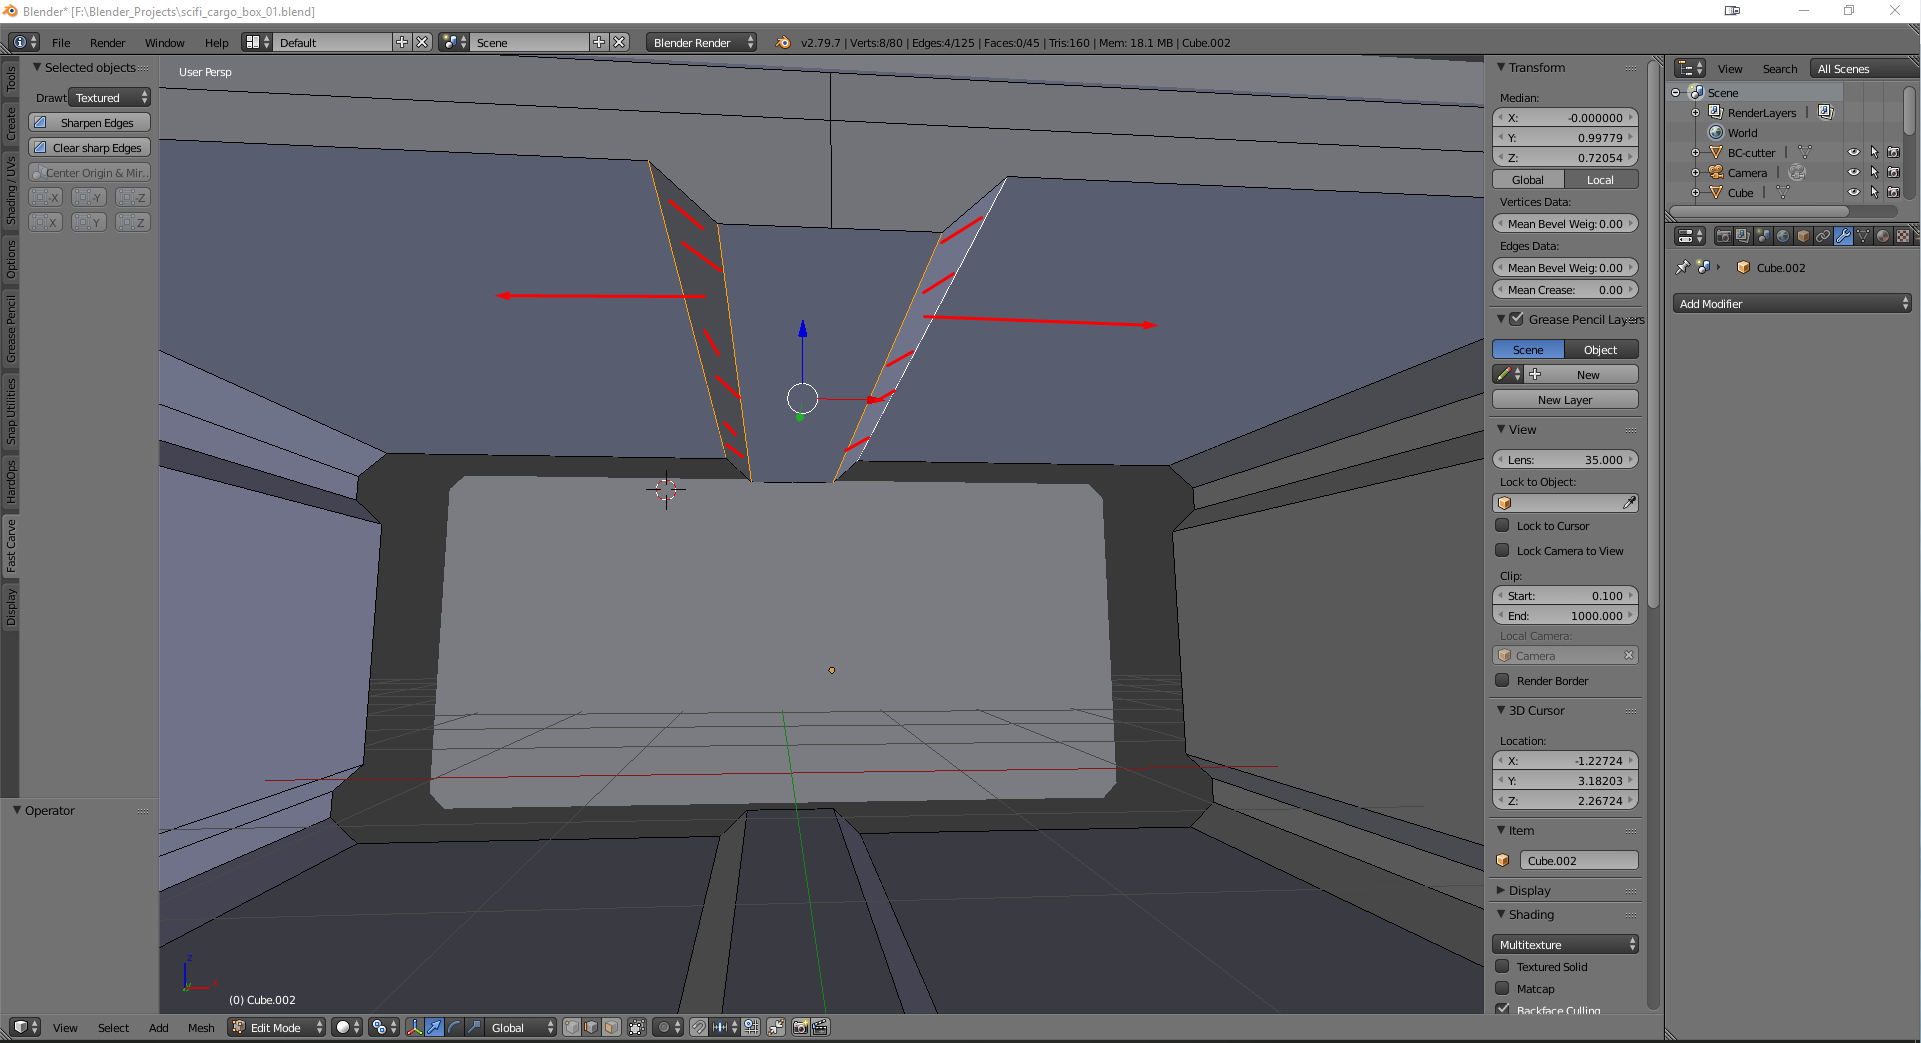Open the World properties tab

click(1783, 236)
